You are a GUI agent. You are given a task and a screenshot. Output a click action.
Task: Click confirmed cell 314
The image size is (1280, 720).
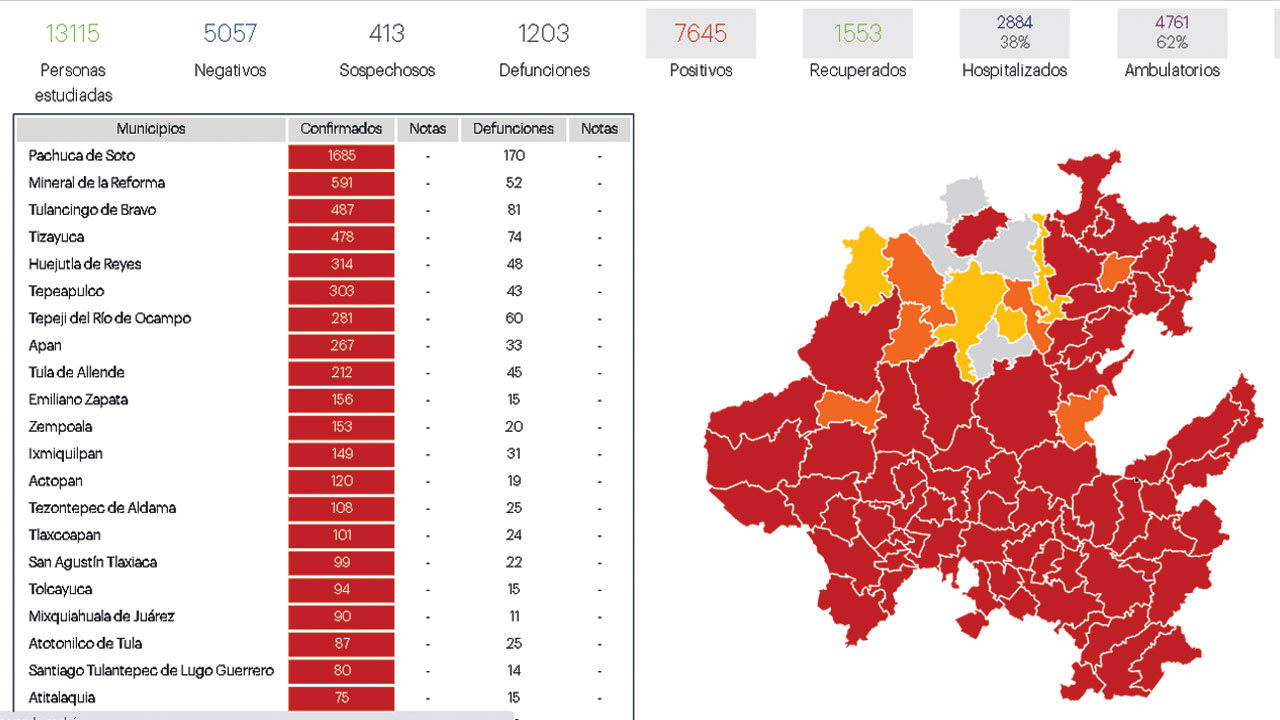341,264
